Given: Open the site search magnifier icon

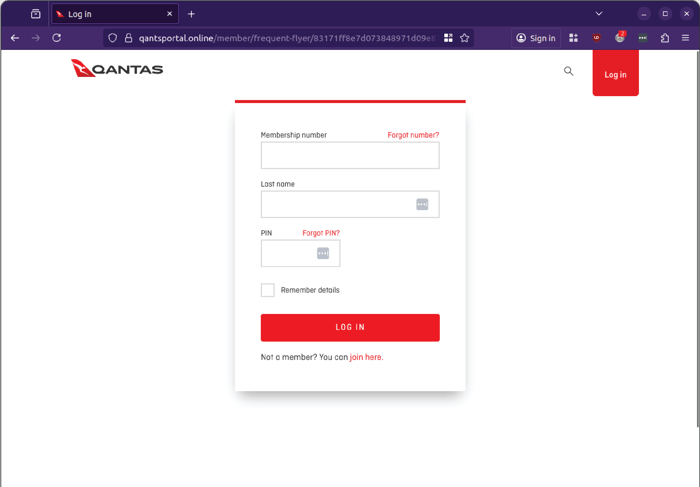Looking at the screenshot, I should [x=569, y=71].
